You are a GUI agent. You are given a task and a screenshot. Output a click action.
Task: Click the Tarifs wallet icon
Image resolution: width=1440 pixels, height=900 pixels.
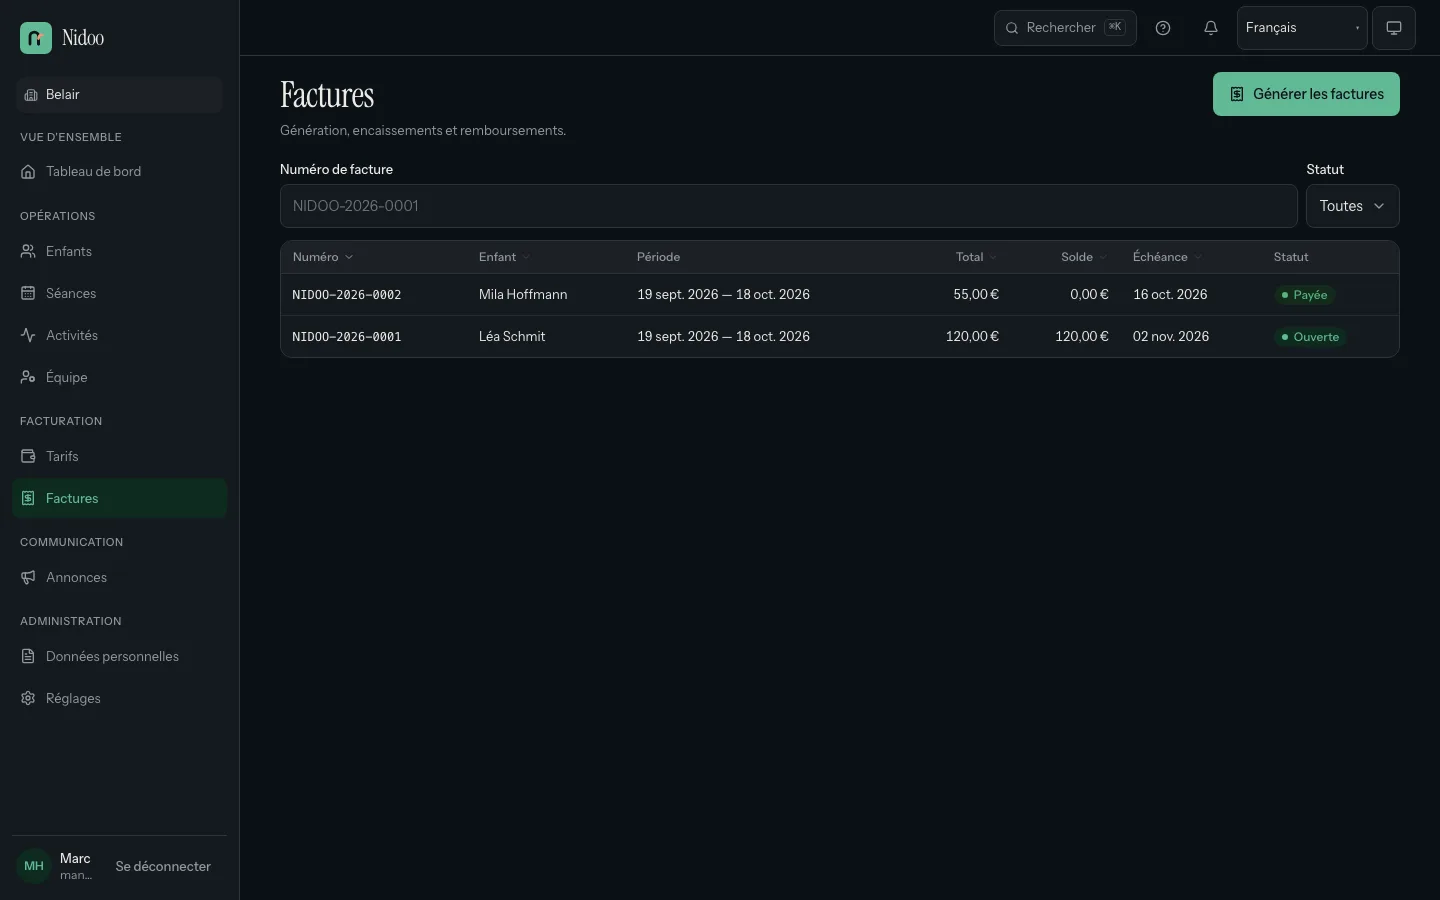[28, 457]
